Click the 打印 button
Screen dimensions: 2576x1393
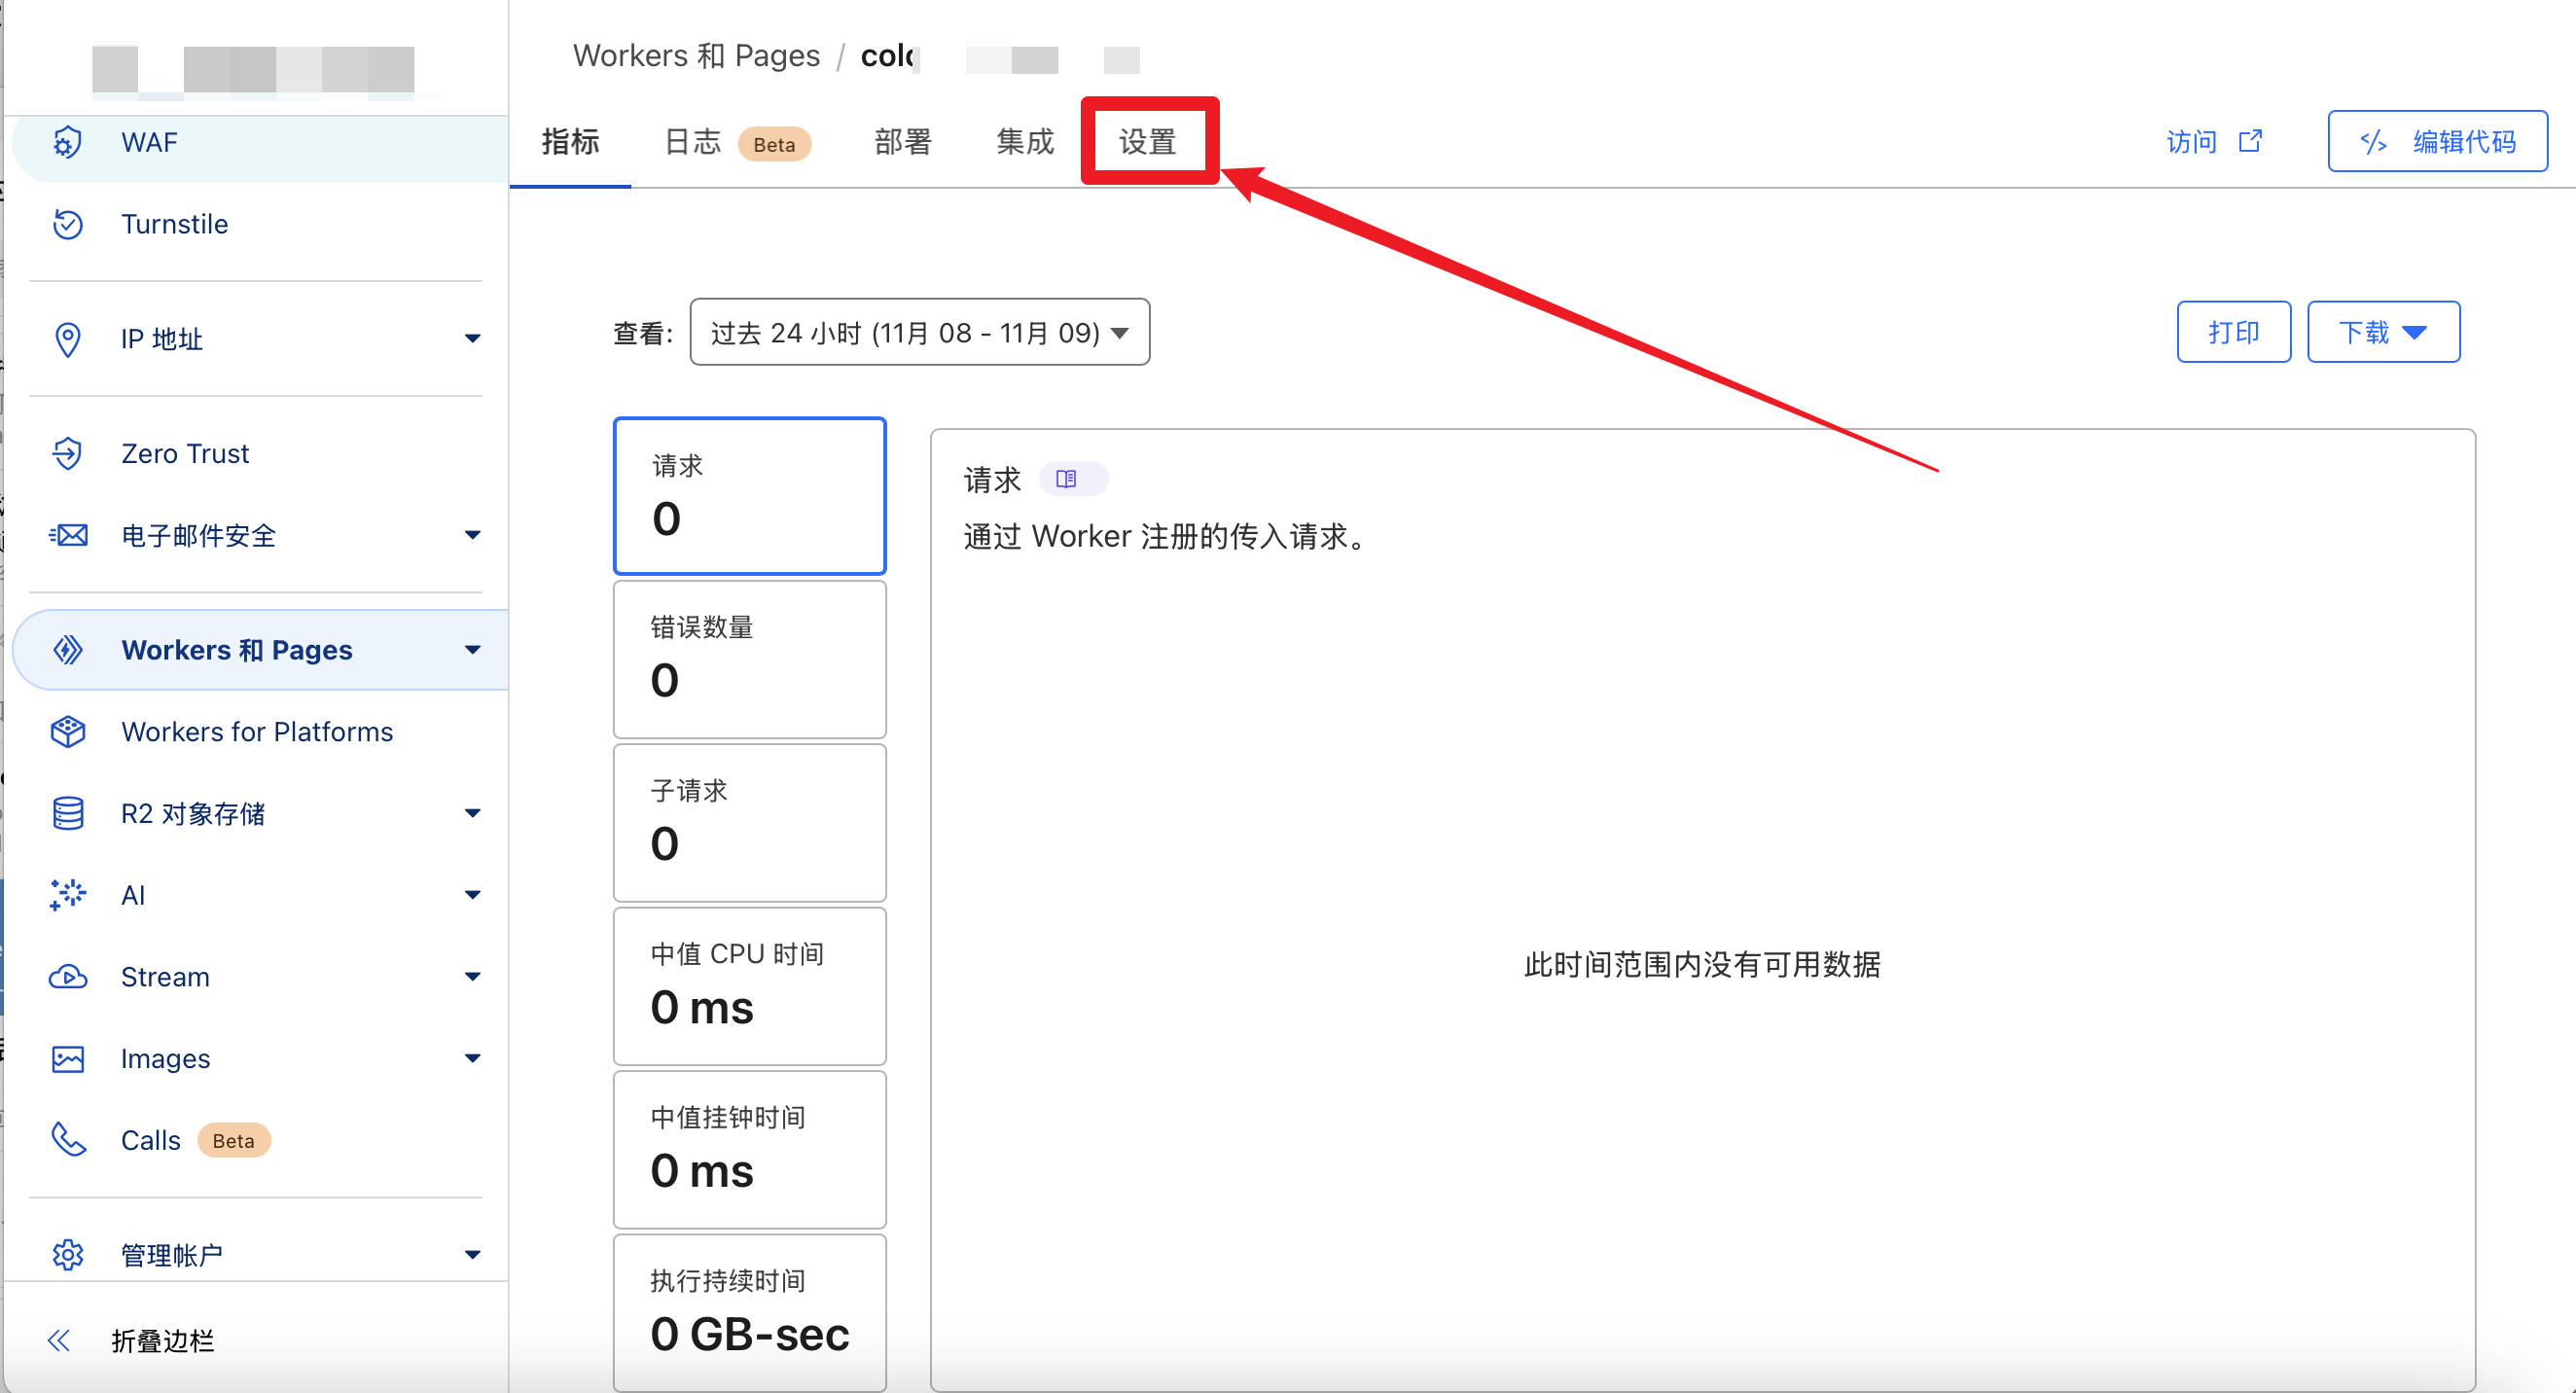tap(2233, 332)
